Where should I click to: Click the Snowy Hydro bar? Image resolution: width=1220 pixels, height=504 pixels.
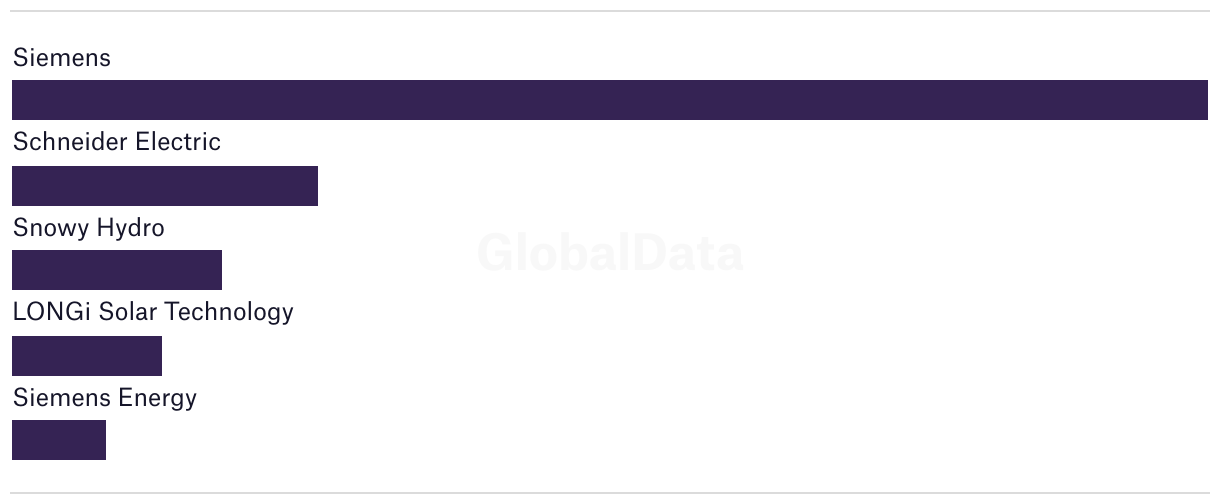pyautogui.click(x=117, y=270)
